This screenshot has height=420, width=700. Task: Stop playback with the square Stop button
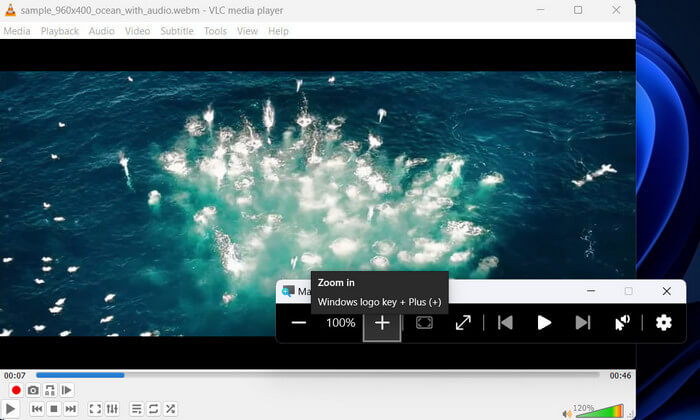(54, 409)
